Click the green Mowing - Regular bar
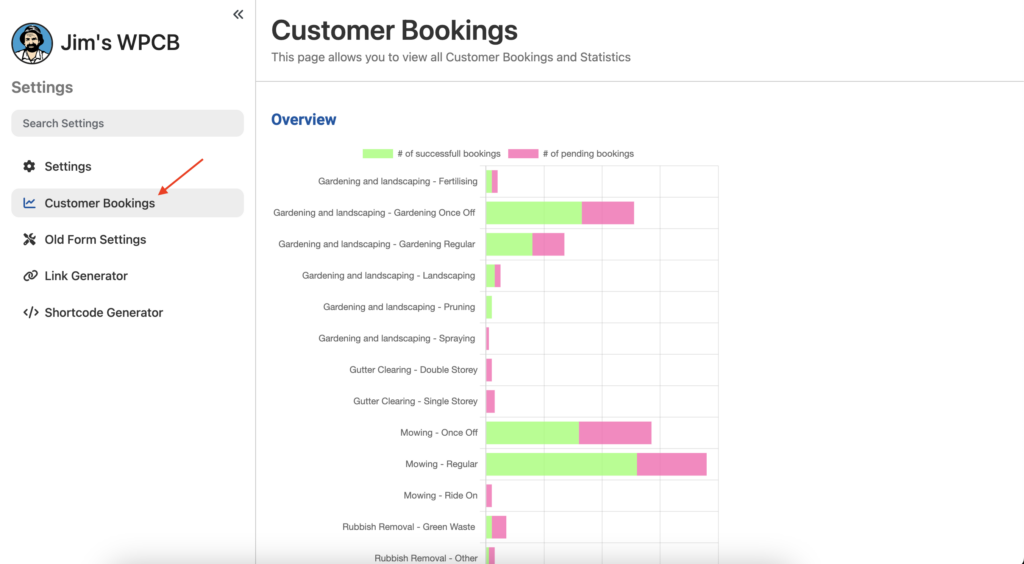 [560, 464]
